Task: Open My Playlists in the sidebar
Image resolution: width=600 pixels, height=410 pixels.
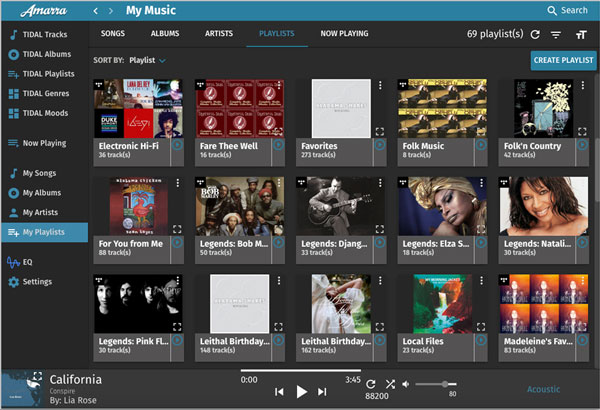Action: click(x=44, y=232)
